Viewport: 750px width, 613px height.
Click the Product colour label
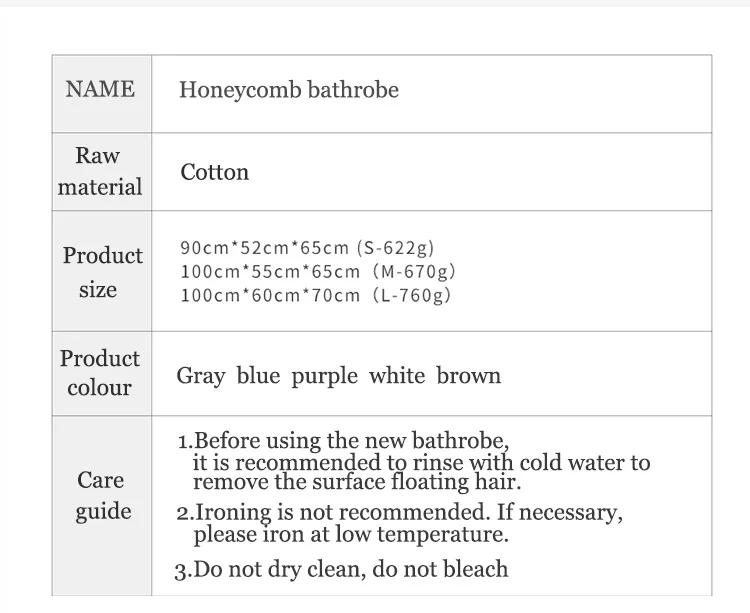click(100, 373)
